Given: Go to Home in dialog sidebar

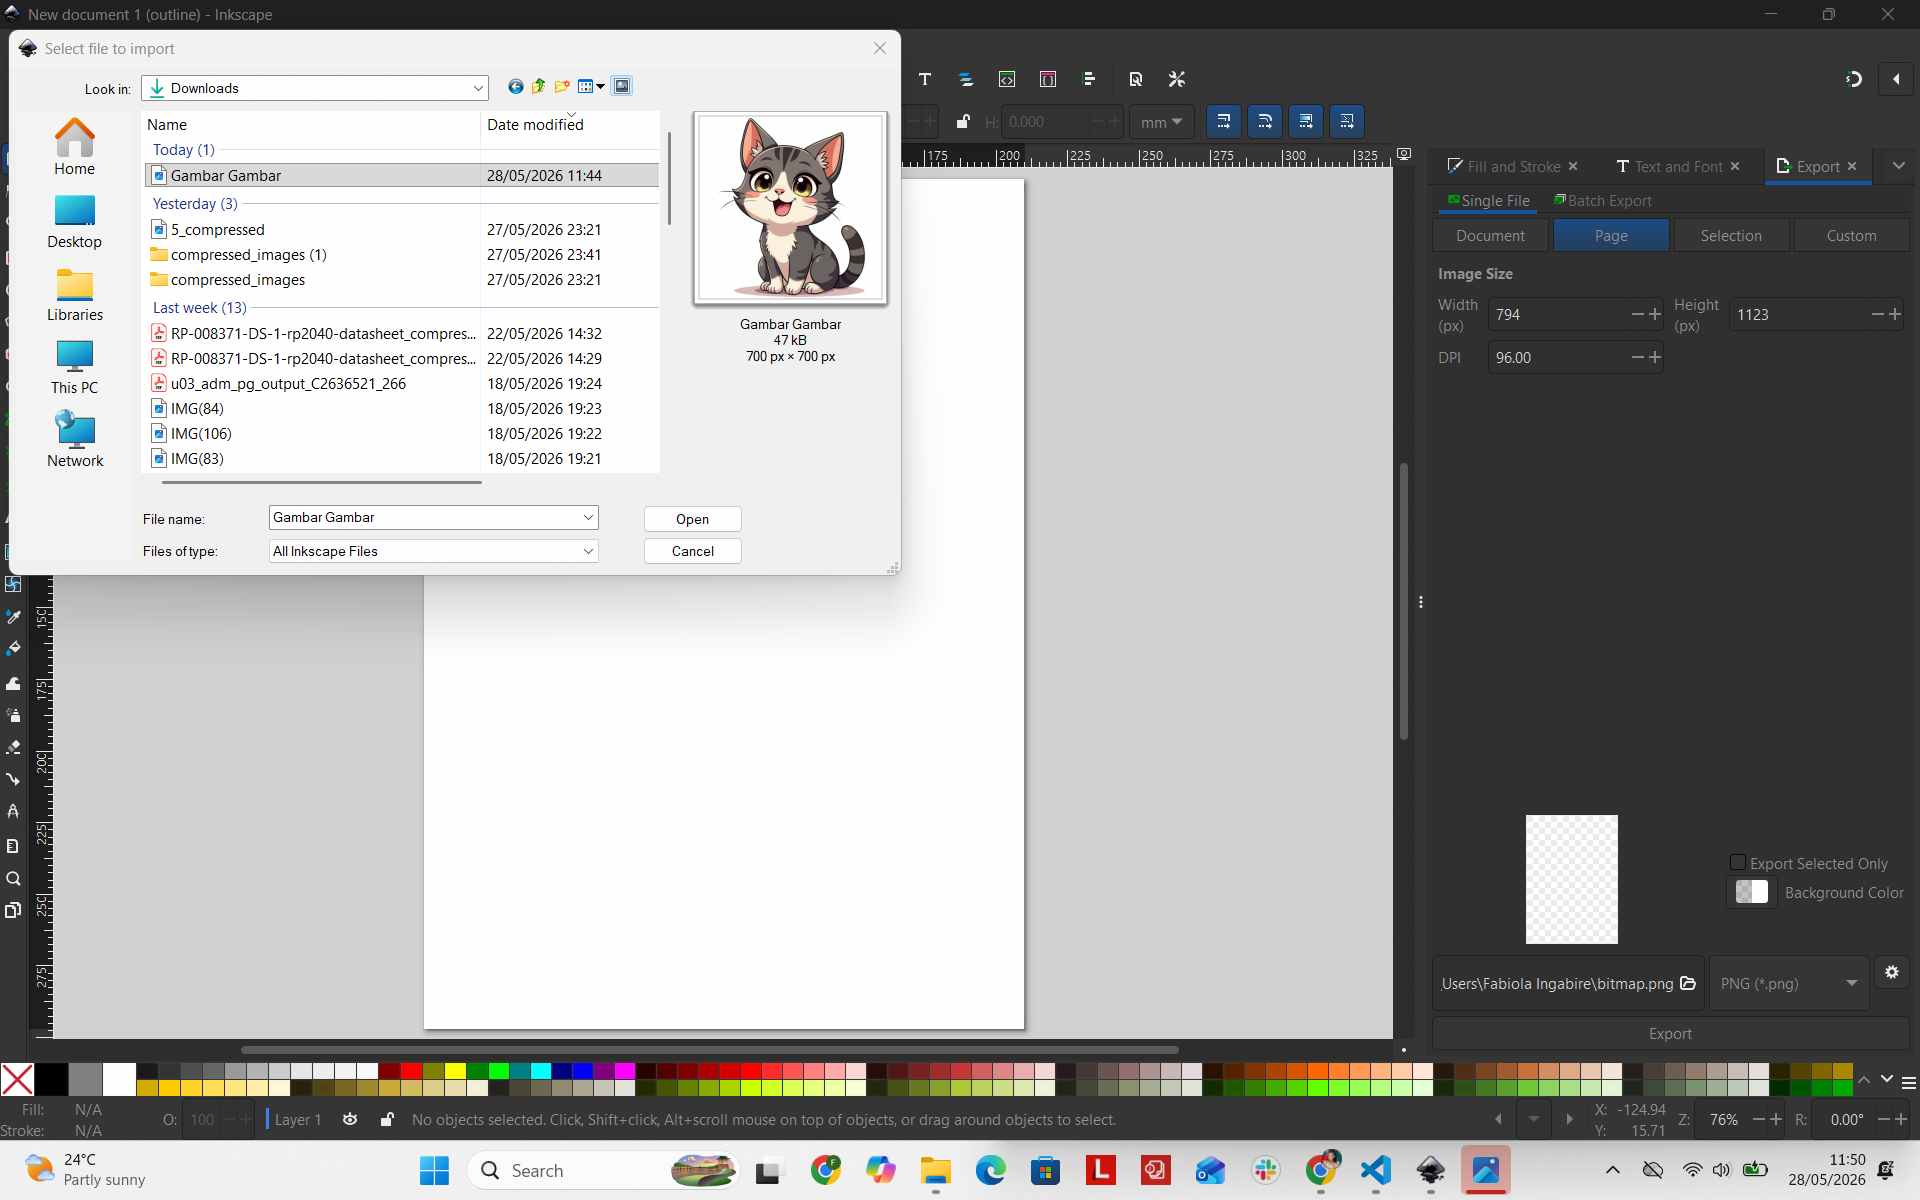Looking at the screenshot, I should tap(75, 147).
